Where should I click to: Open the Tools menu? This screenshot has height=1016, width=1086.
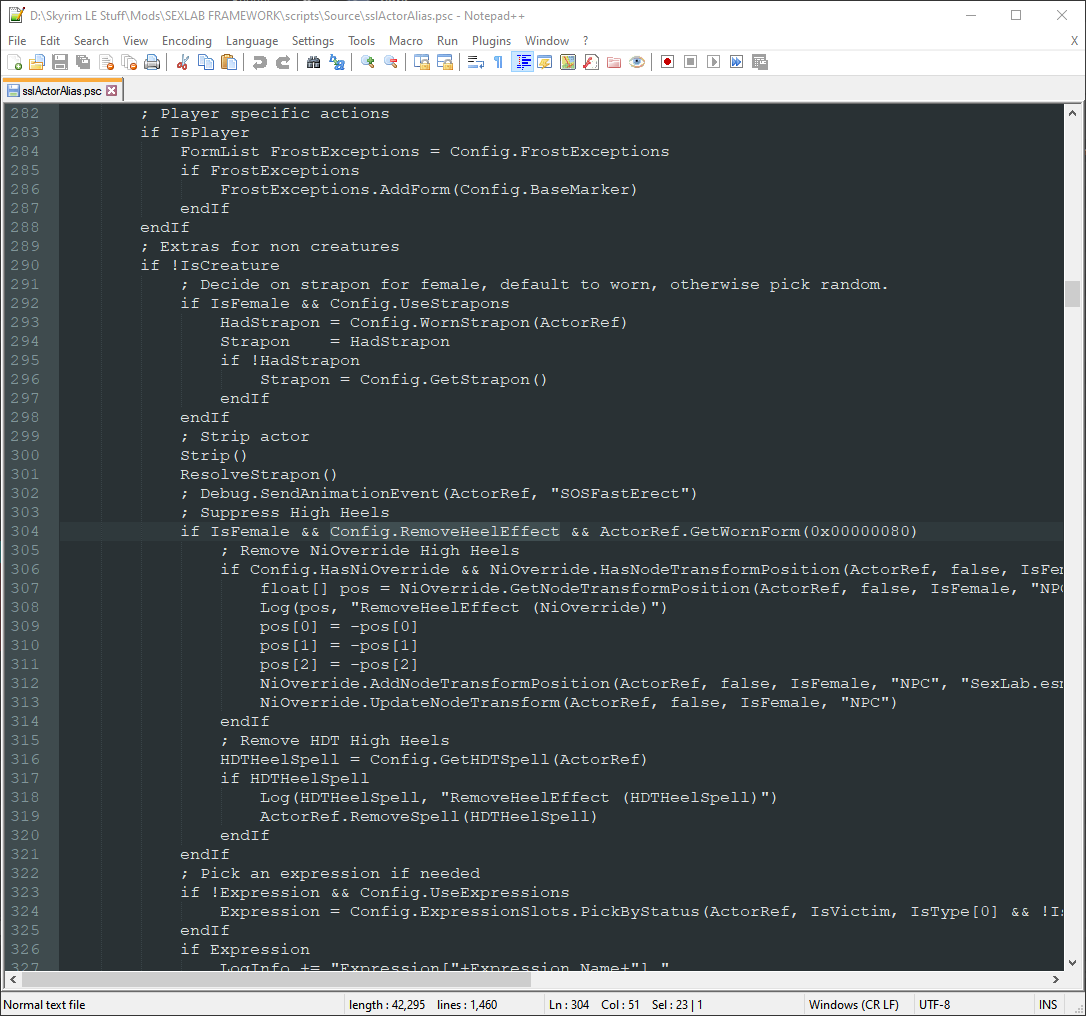pyautogui.click(x=362, y=41)
